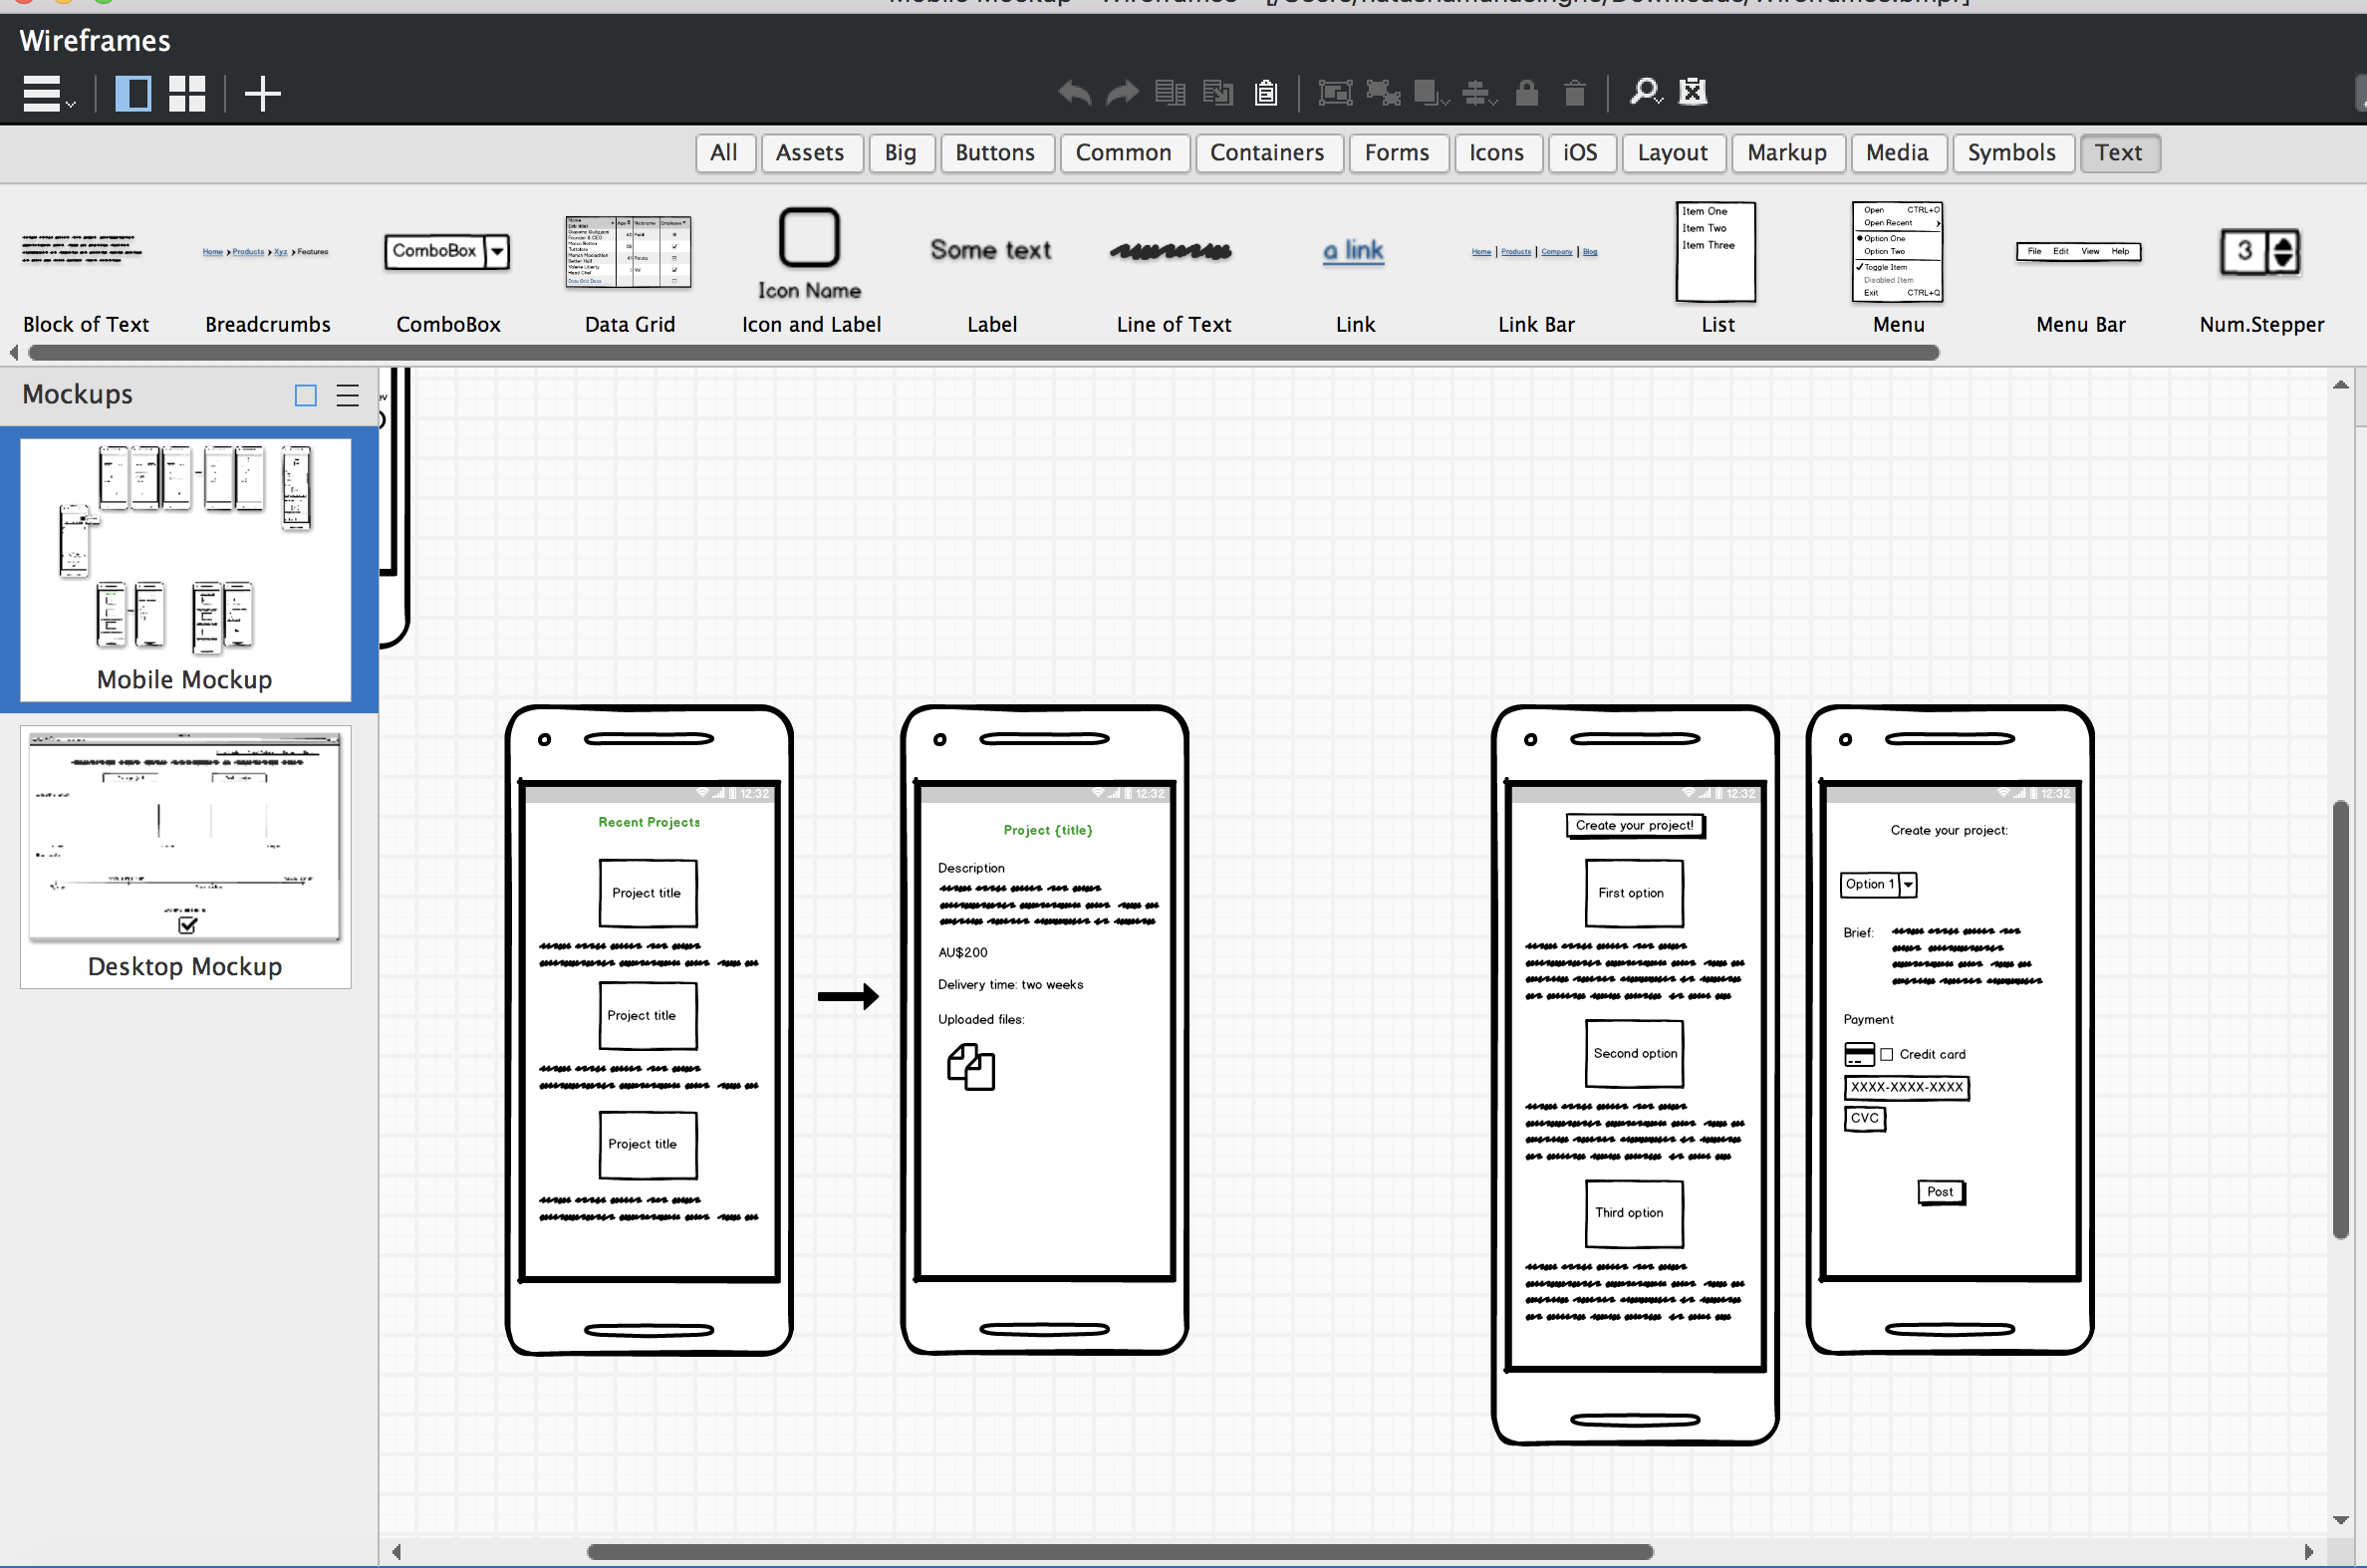Check the Credit card checkbox
2367x1568 pixels.
(1886, 1054)
